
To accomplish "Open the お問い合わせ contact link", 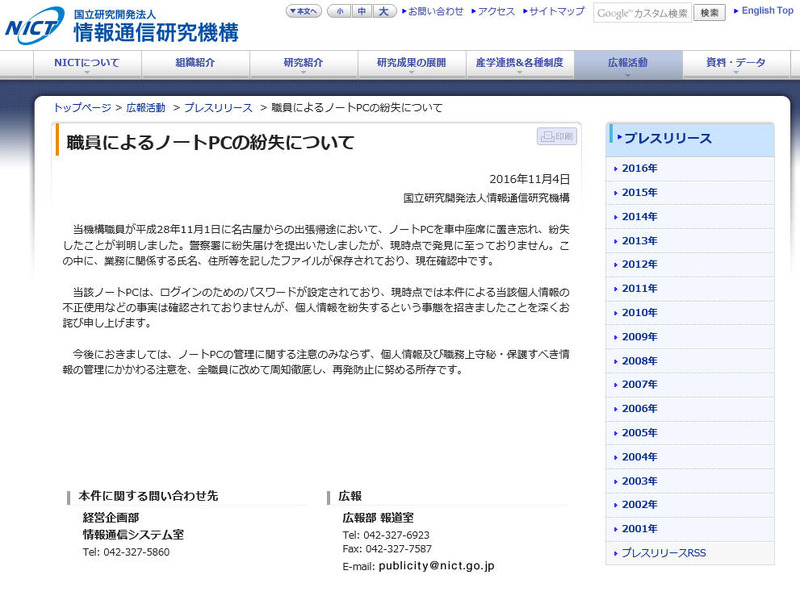I will (x=434, y=12).
